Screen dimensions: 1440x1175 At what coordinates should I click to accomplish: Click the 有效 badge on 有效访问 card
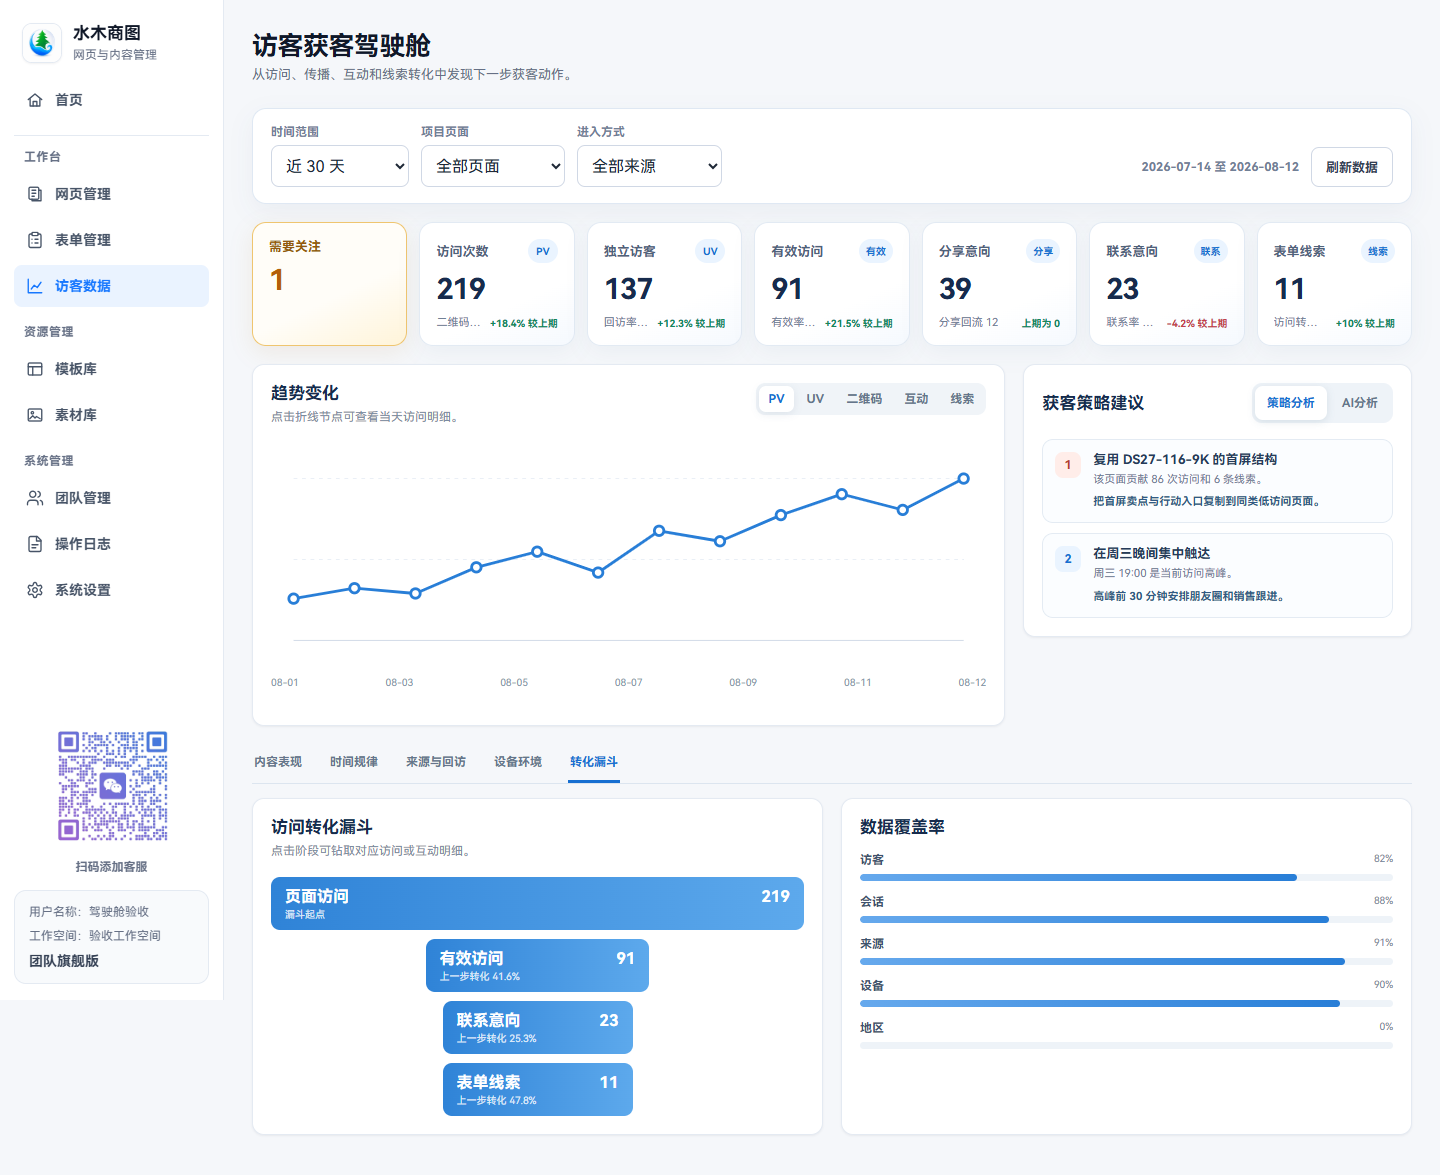click(876, 252)
